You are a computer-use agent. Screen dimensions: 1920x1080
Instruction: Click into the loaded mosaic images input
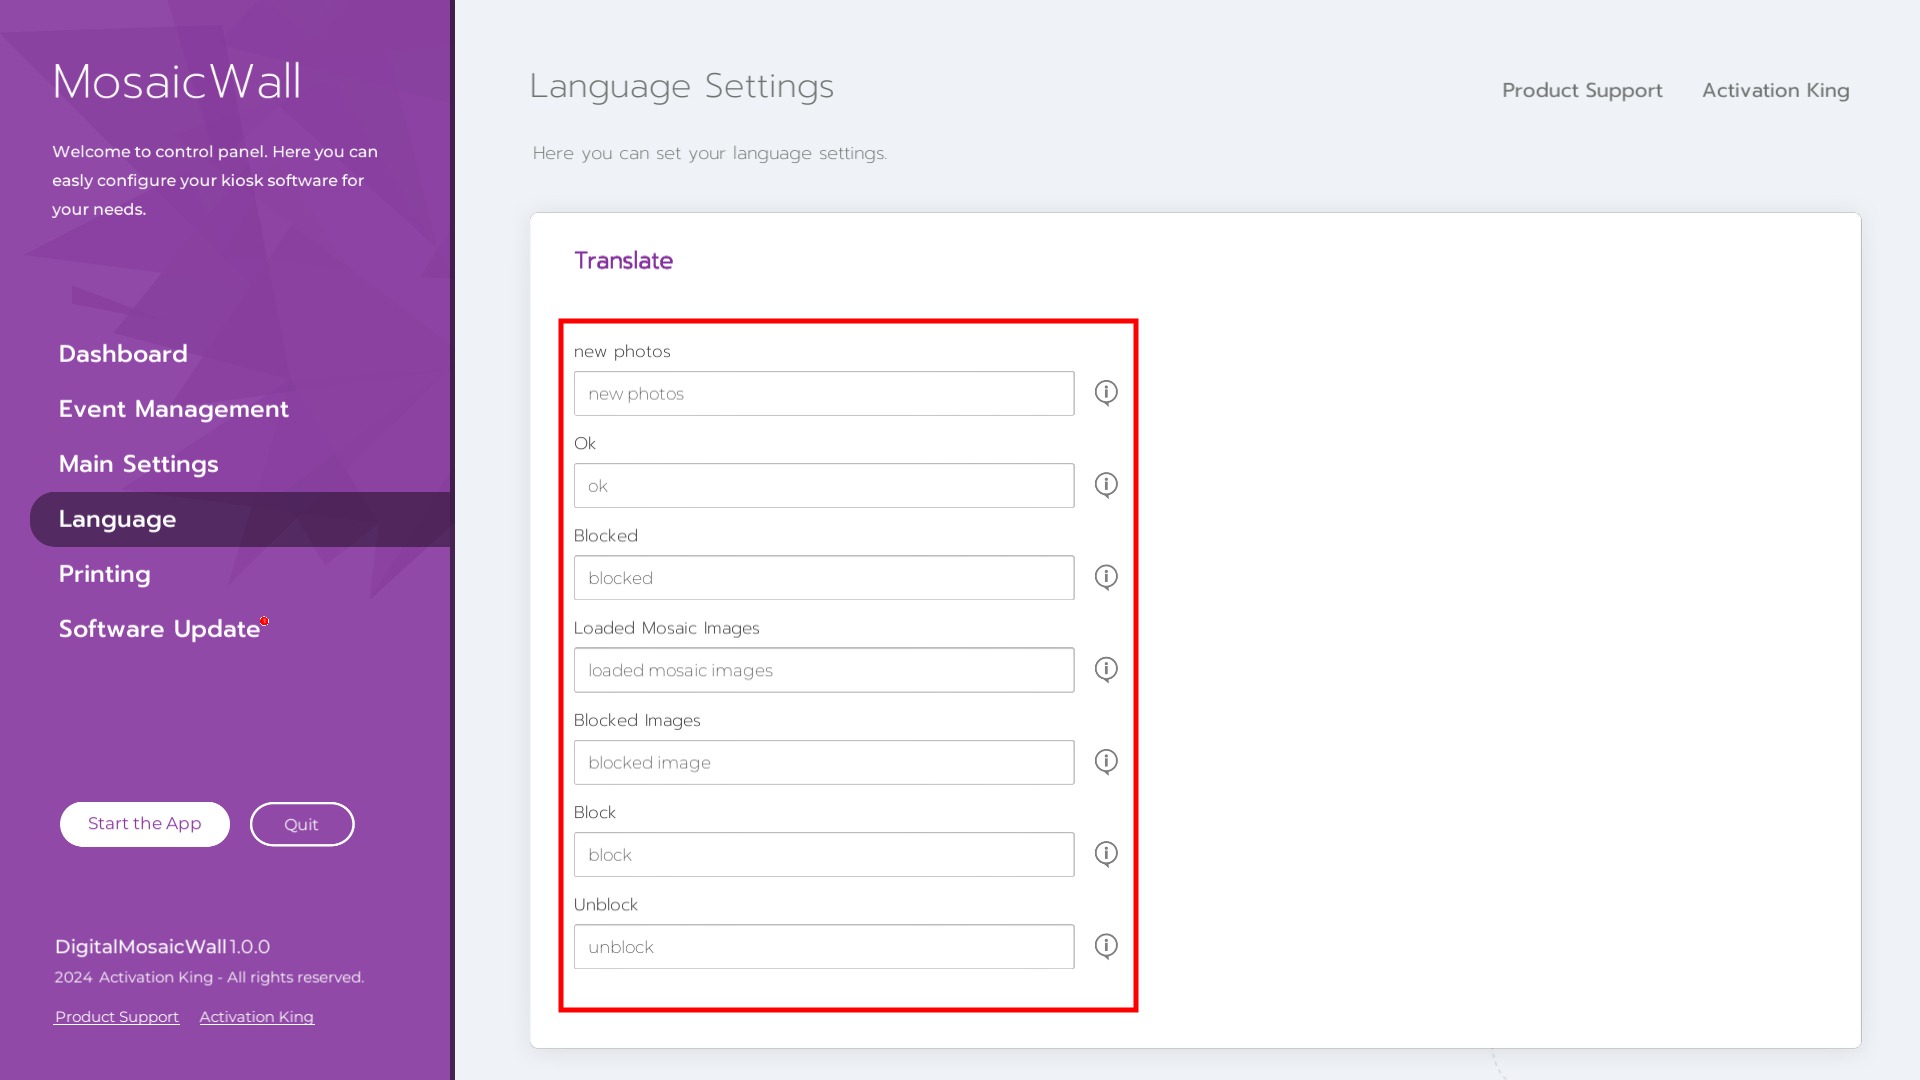click(823, 670)
